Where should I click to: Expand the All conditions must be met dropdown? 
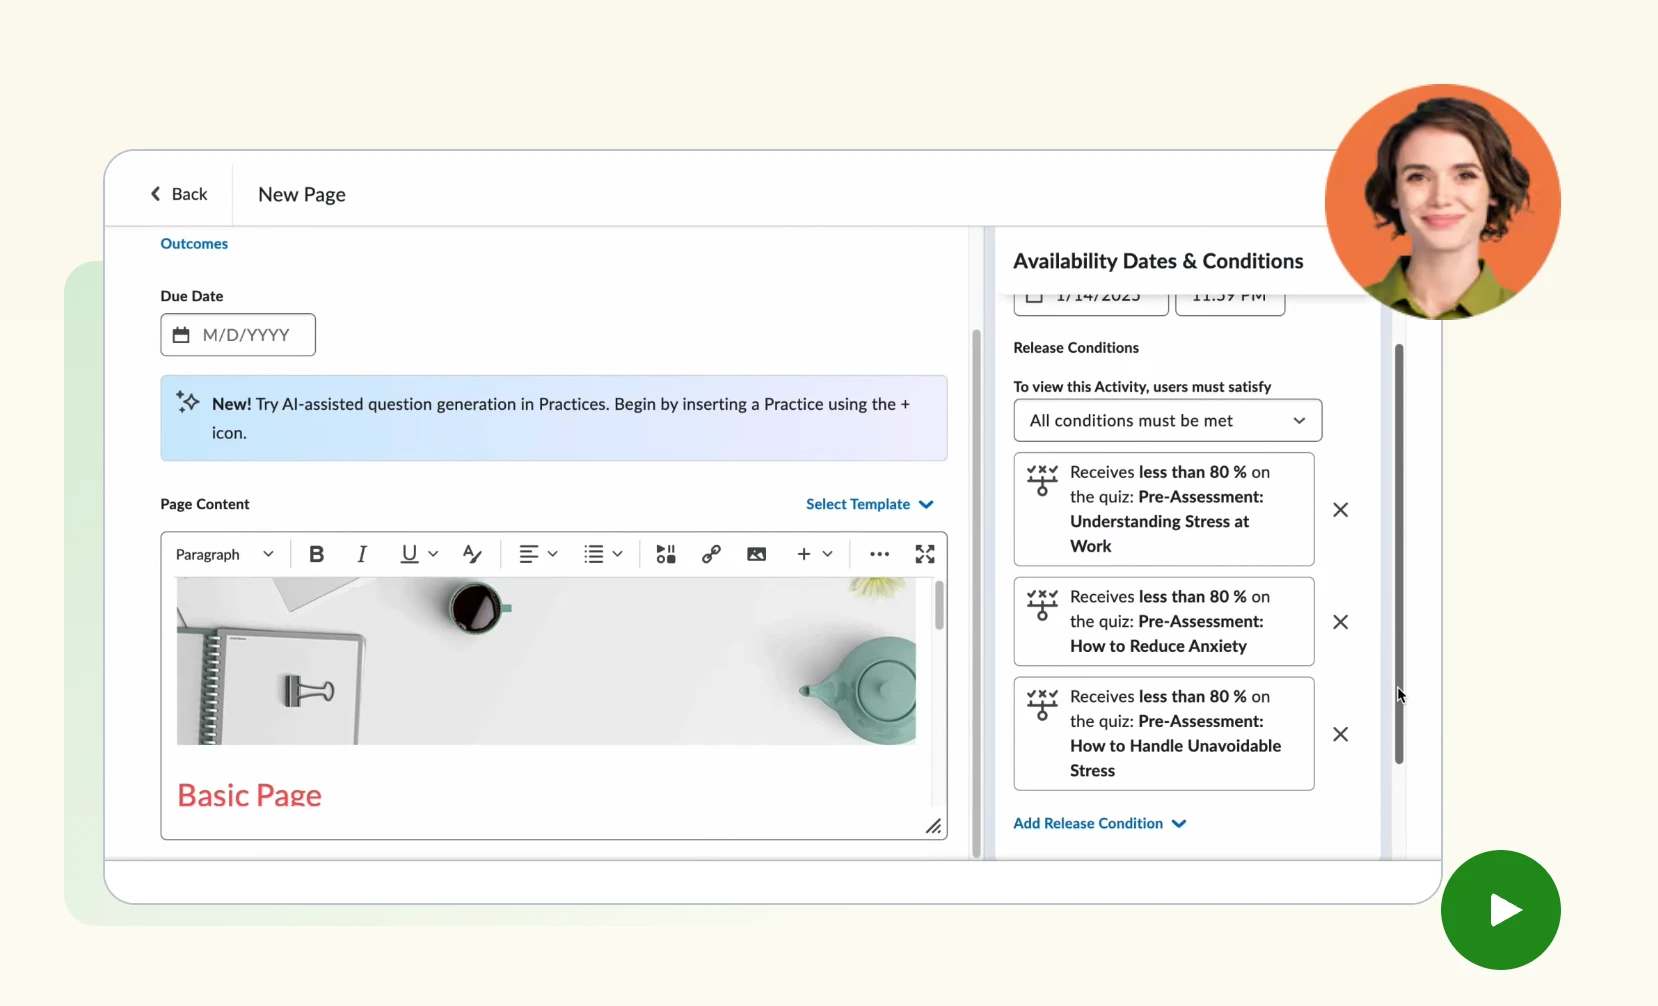[1167, 421]
